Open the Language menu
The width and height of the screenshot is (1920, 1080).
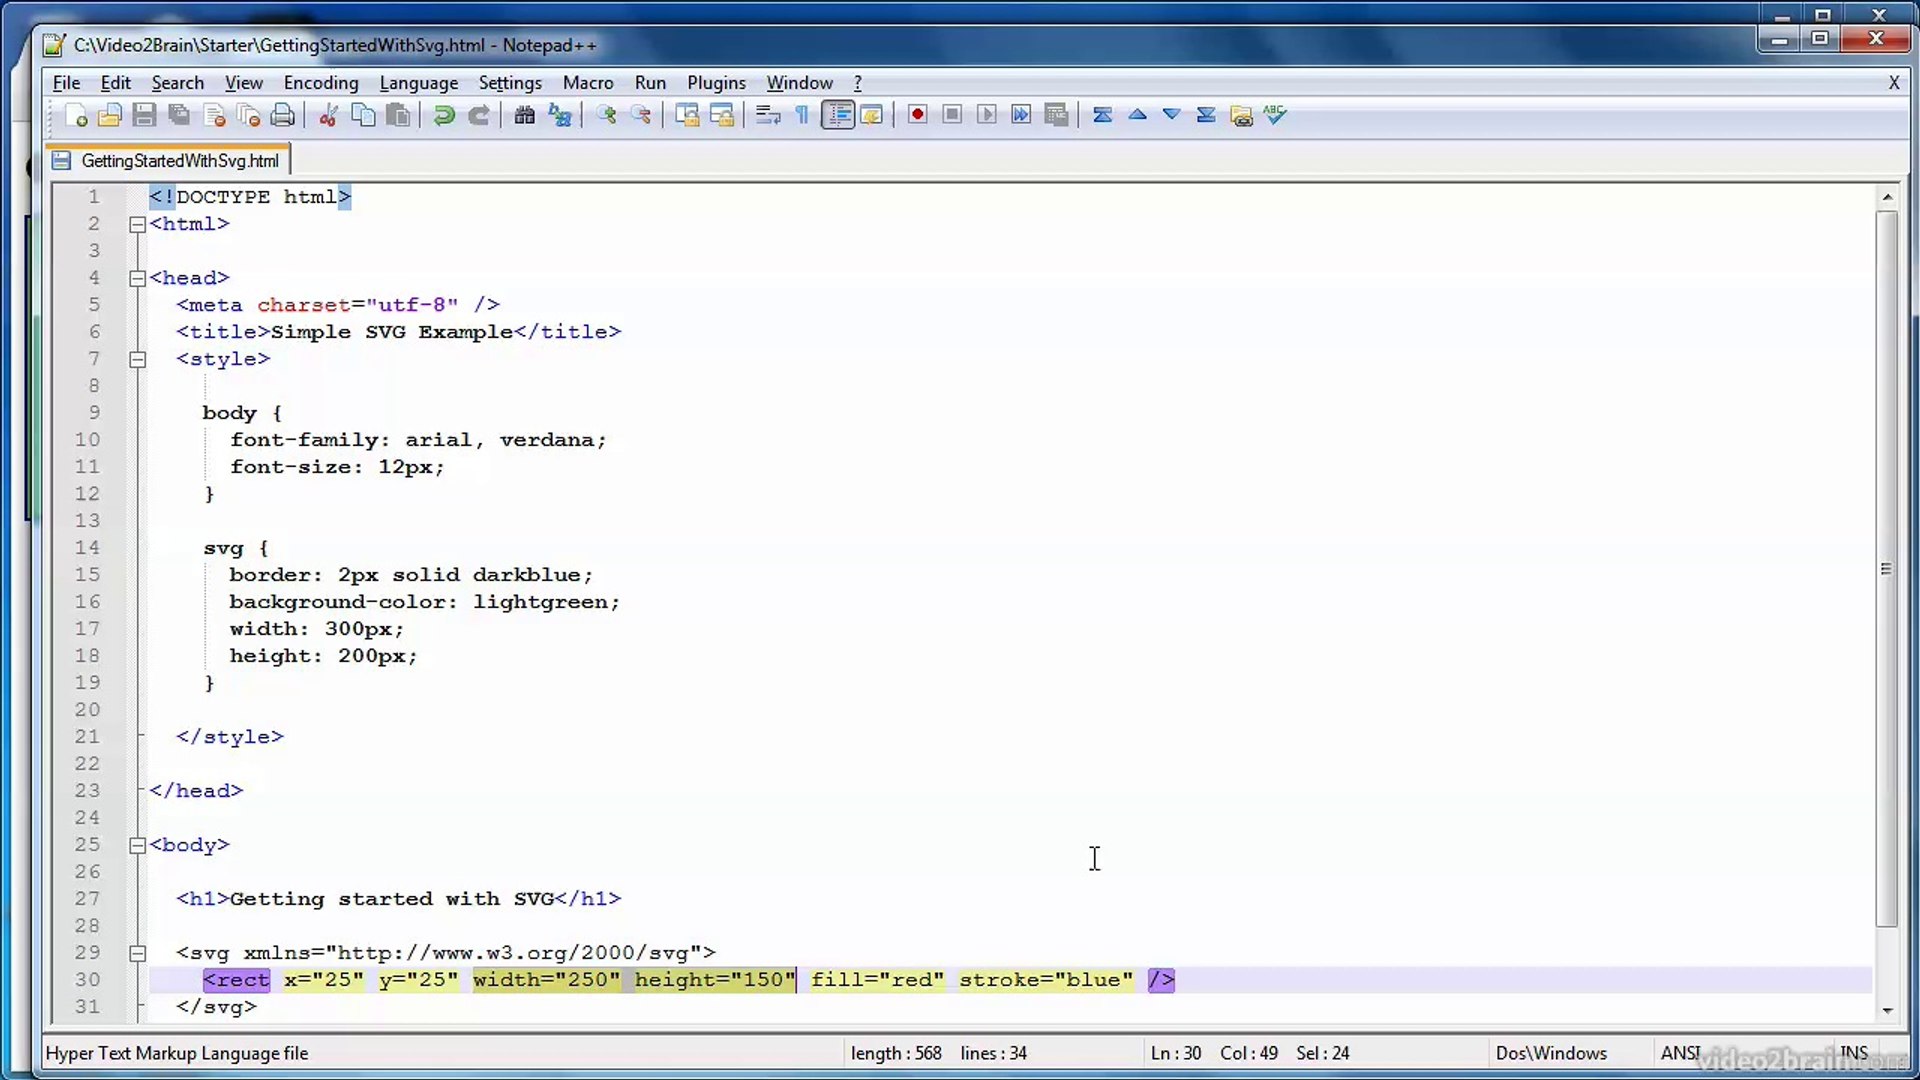click(419, 83)
